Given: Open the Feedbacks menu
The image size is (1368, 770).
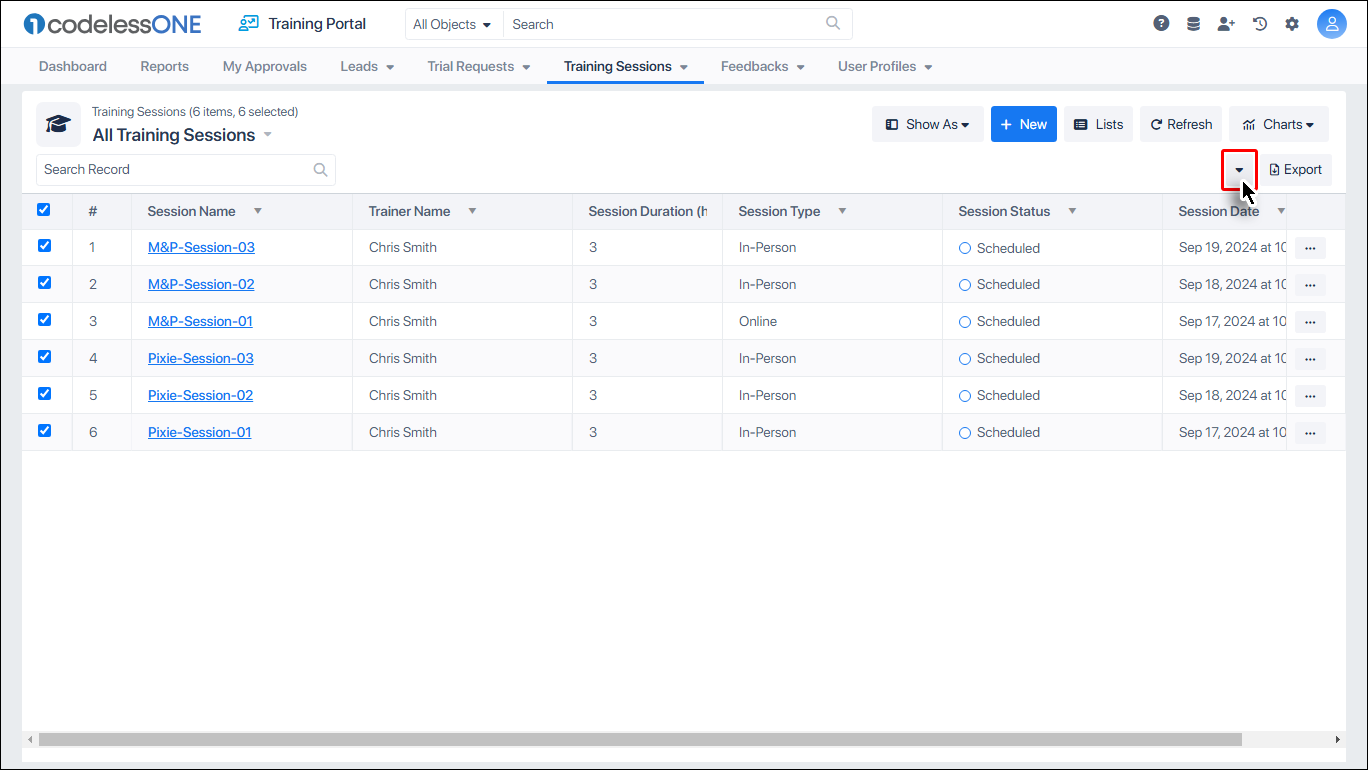Looking at the screenshot, I should pos(762,66).
